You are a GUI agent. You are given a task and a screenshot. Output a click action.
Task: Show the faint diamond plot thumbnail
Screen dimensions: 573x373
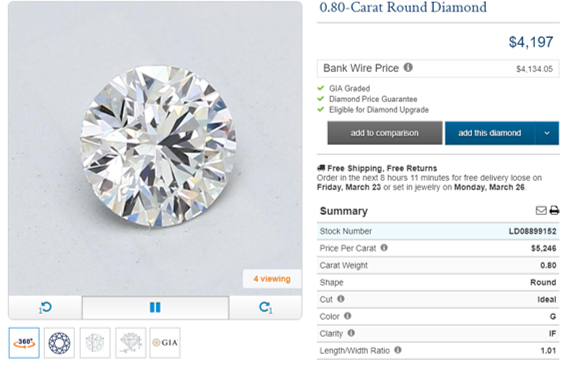coord(95,343)
